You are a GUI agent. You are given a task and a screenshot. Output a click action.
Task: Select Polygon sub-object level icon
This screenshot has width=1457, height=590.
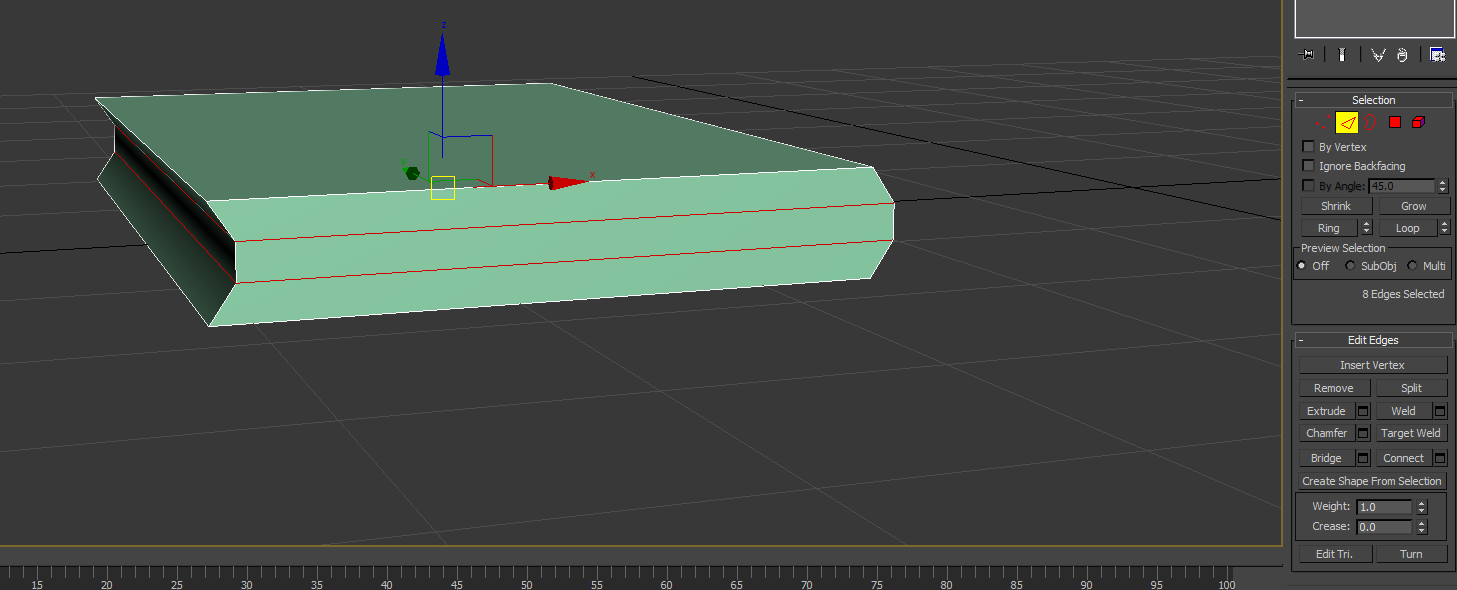(x=1395, y=122)
